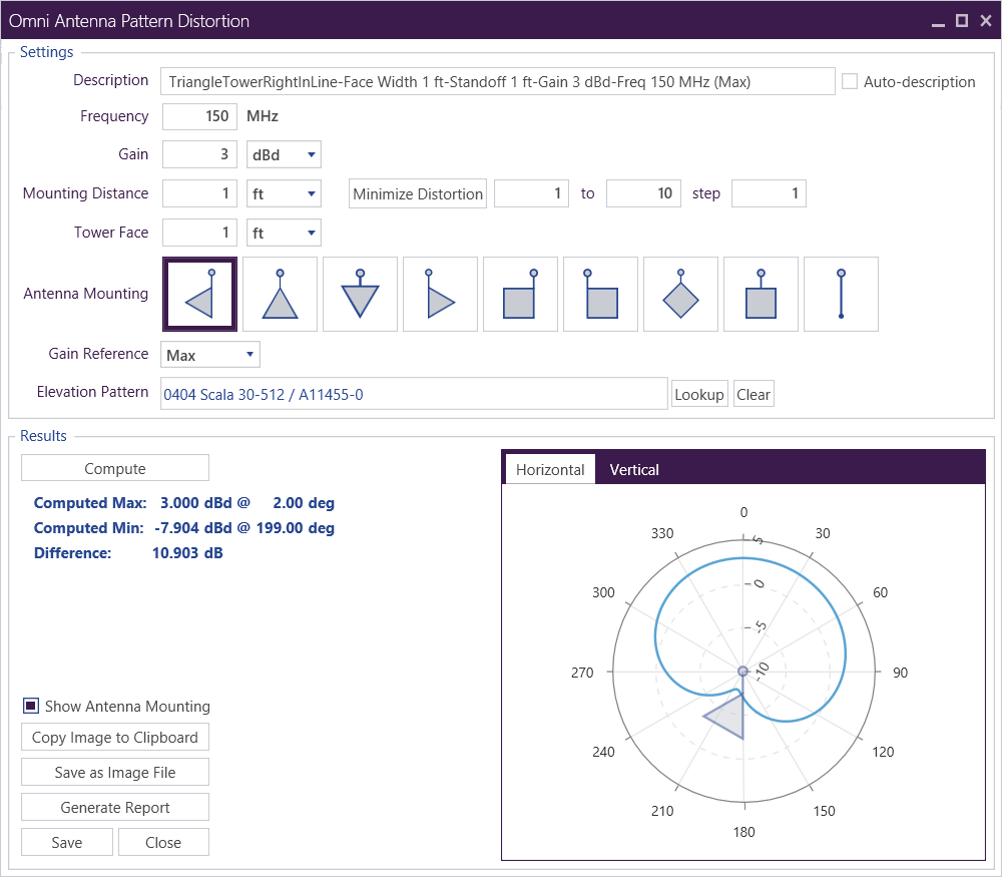Switch to the Horizontal pattern tab

(x=550, y=470)
